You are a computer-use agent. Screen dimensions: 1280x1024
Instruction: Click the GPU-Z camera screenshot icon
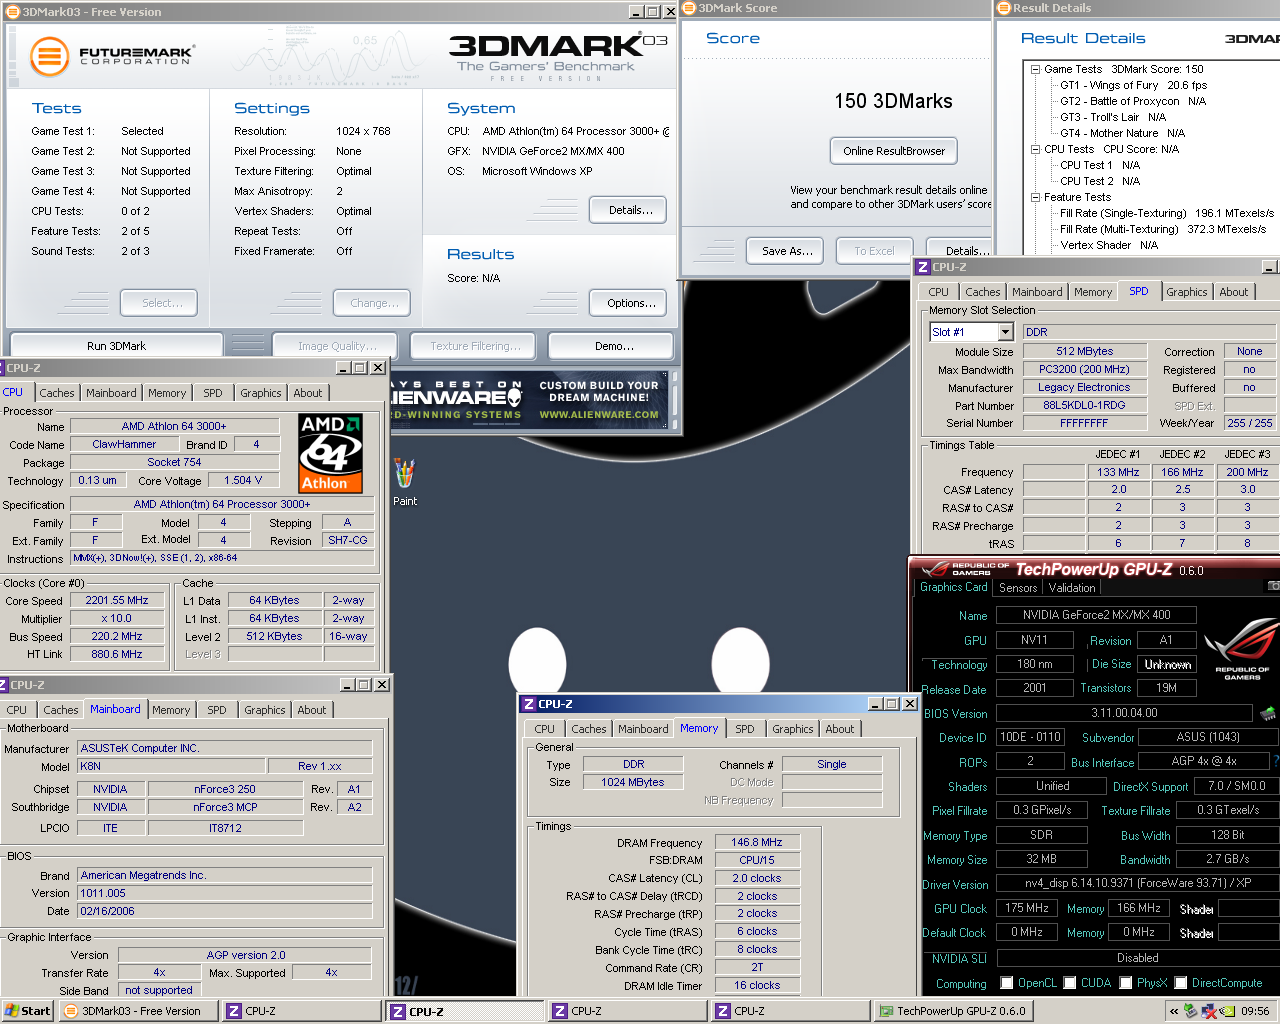point(1273,586)
